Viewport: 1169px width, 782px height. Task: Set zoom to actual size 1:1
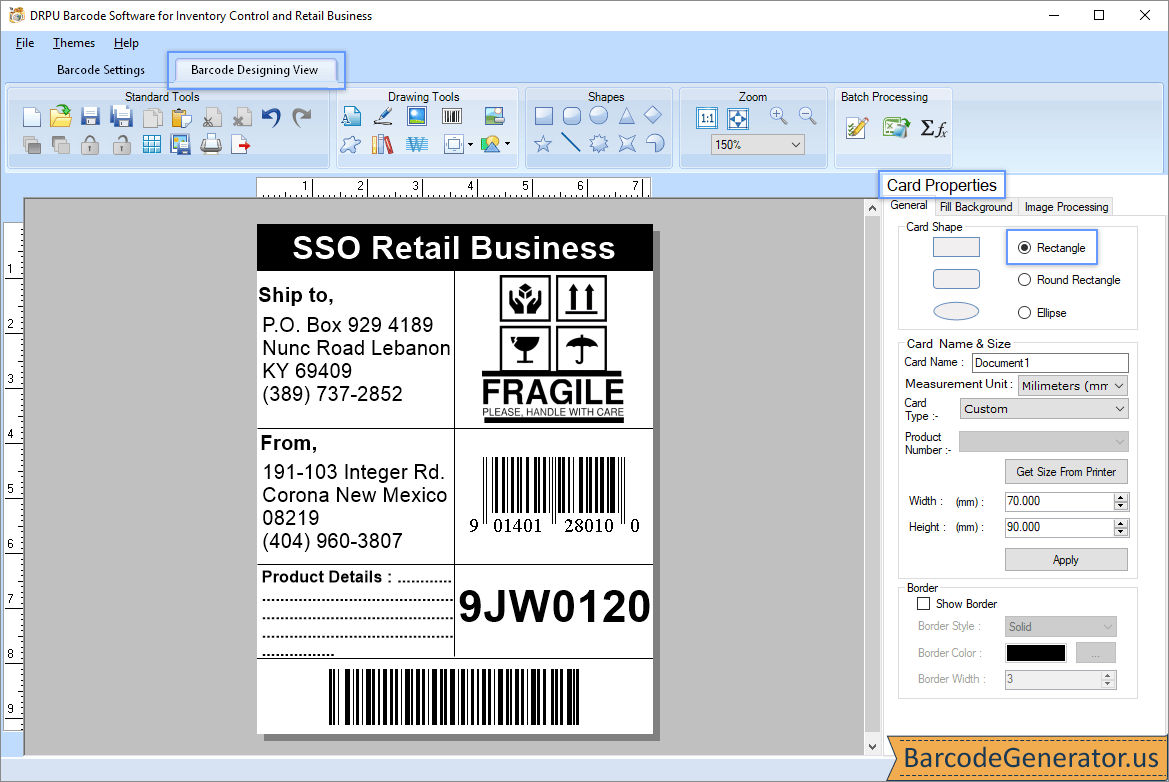tap(707, 118)
